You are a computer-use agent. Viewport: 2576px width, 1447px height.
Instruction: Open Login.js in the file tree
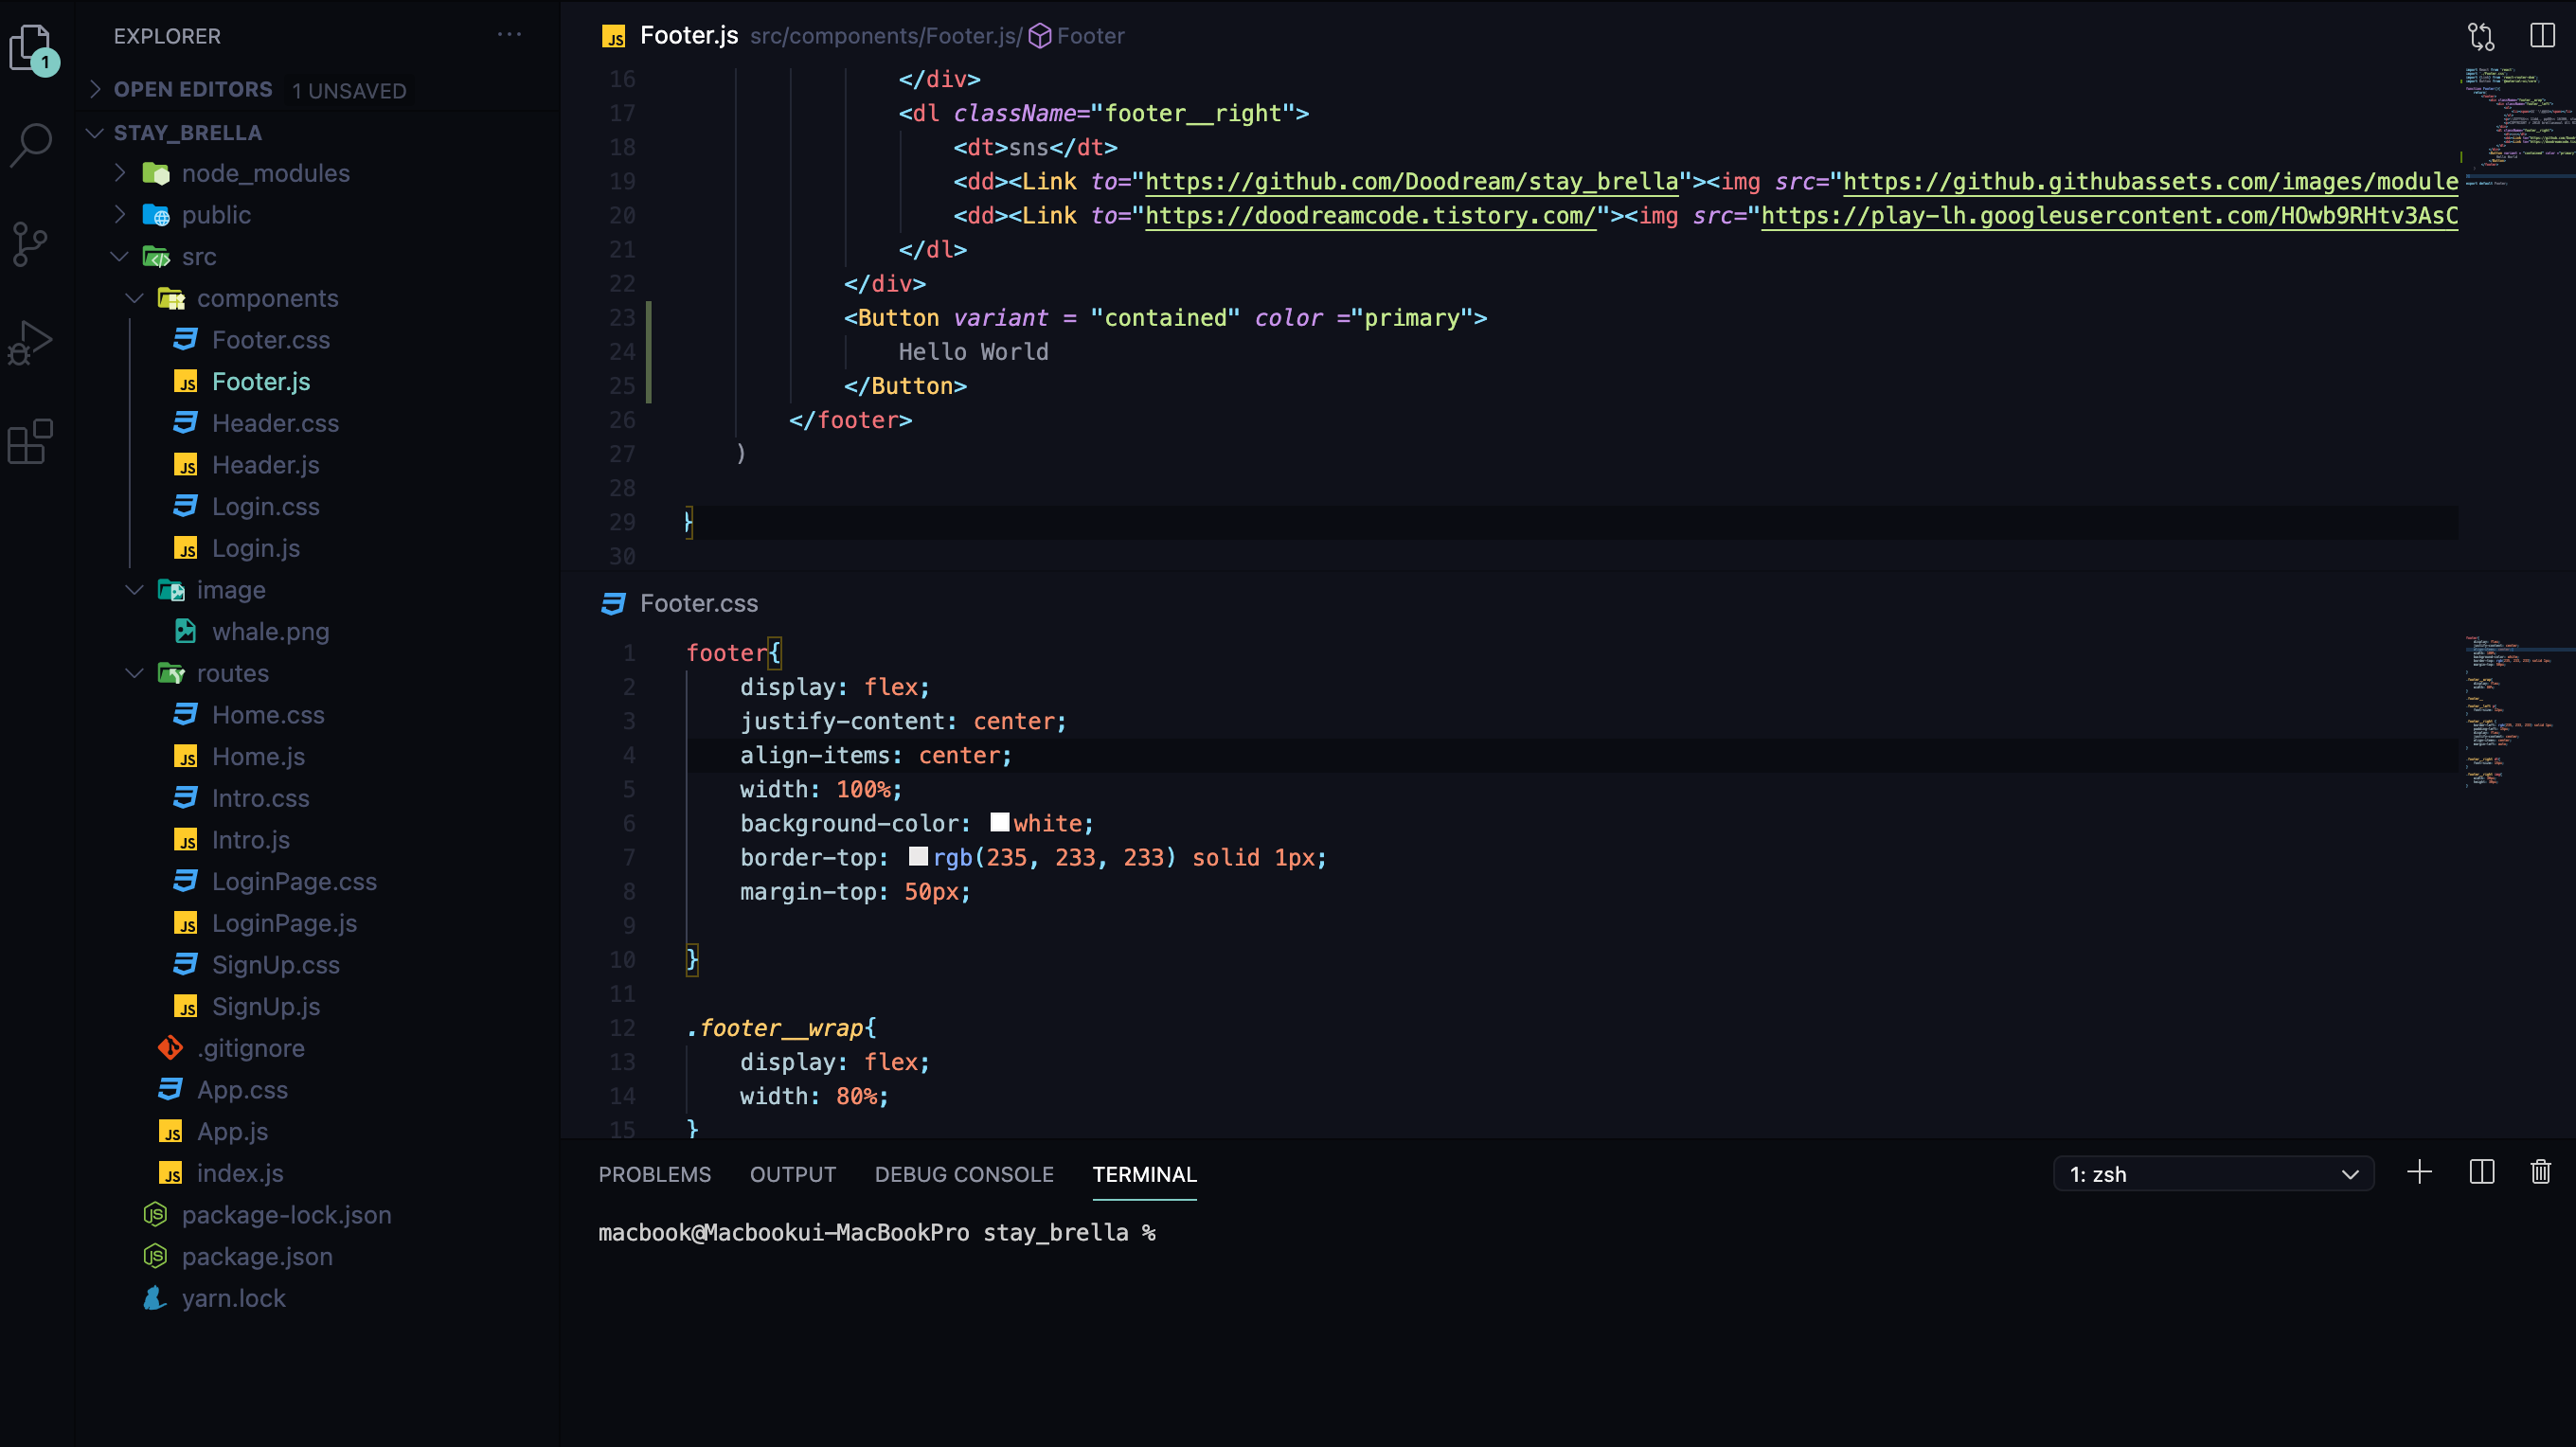[256, 548]
